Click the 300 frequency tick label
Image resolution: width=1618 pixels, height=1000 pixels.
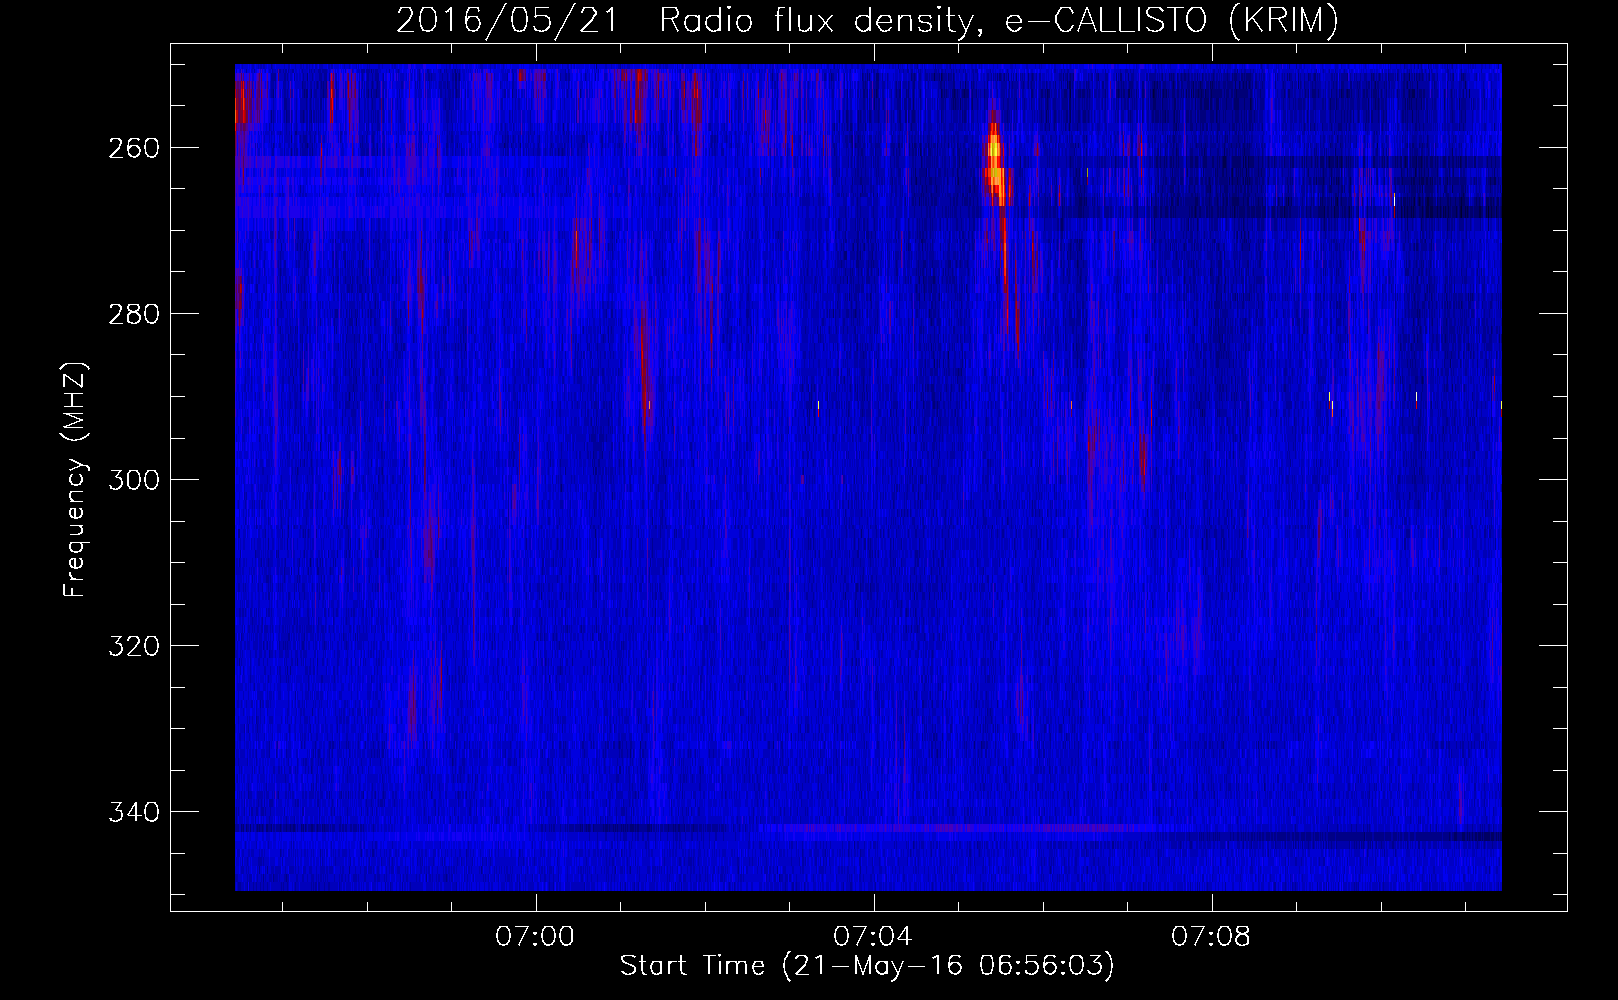click(134, 480)
